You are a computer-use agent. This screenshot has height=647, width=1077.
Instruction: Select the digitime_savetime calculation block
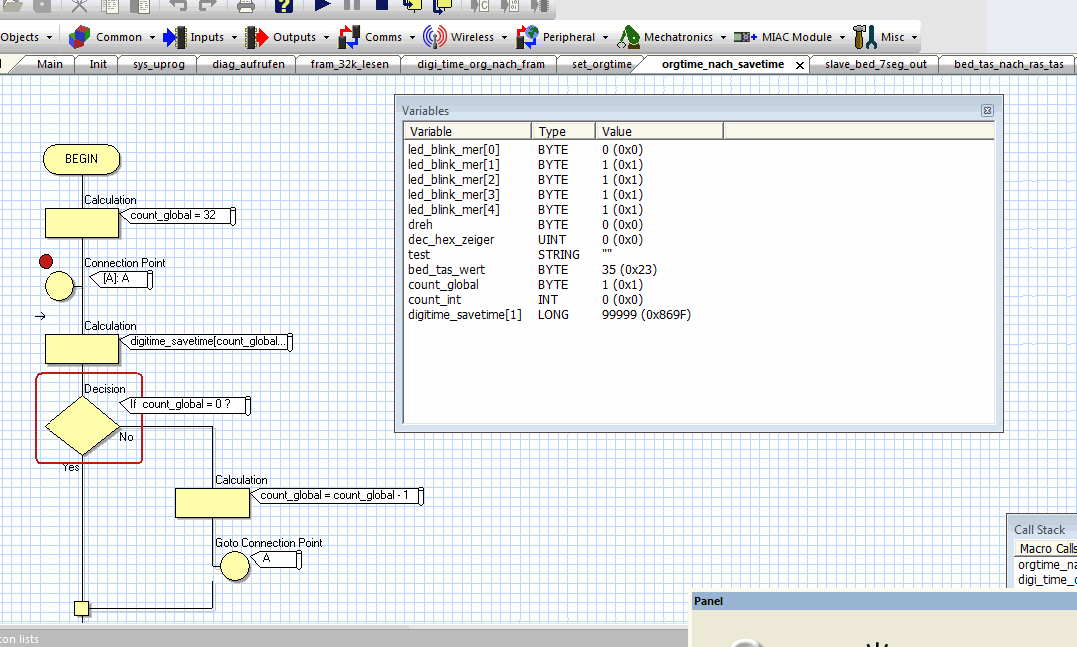point(82,349)
